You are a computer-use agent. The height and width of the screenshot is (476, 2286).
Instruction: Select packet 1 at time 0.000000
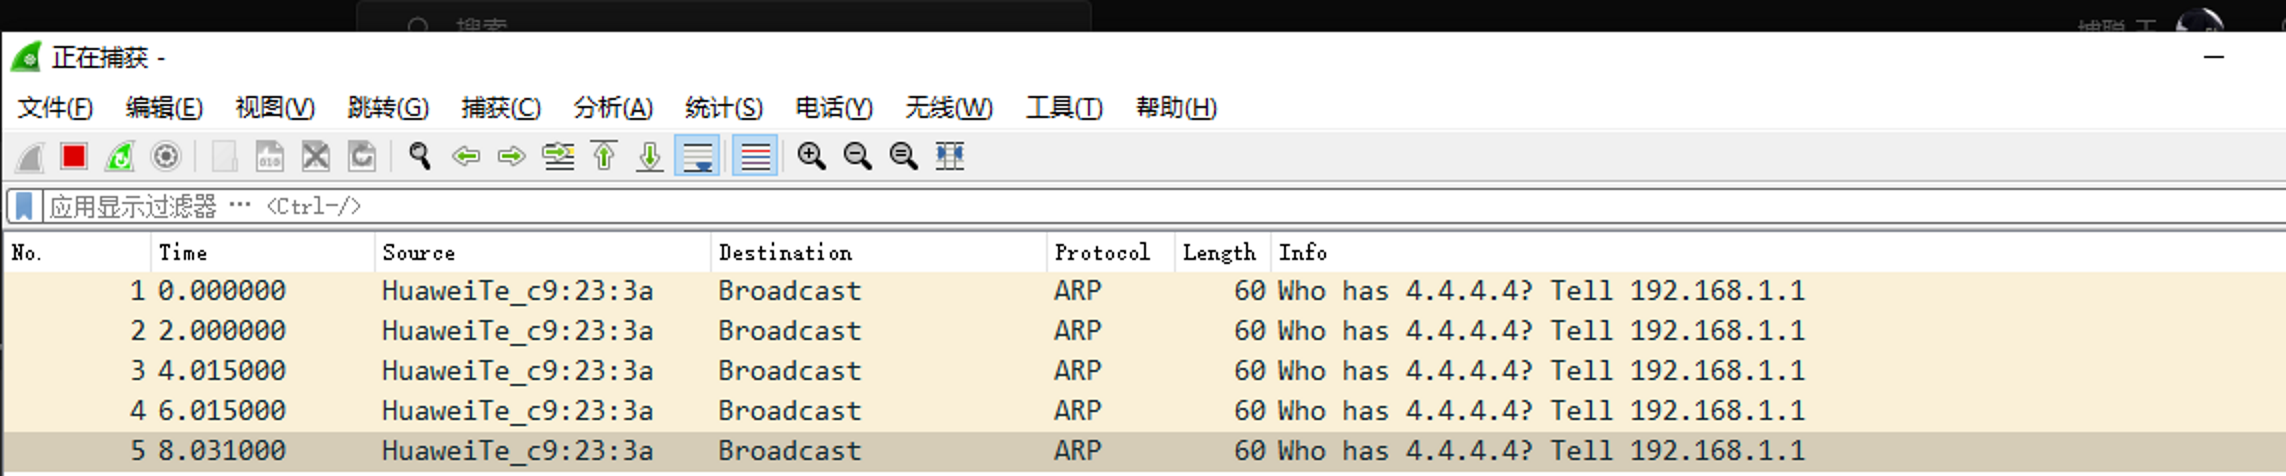[x=1145, y=291]
